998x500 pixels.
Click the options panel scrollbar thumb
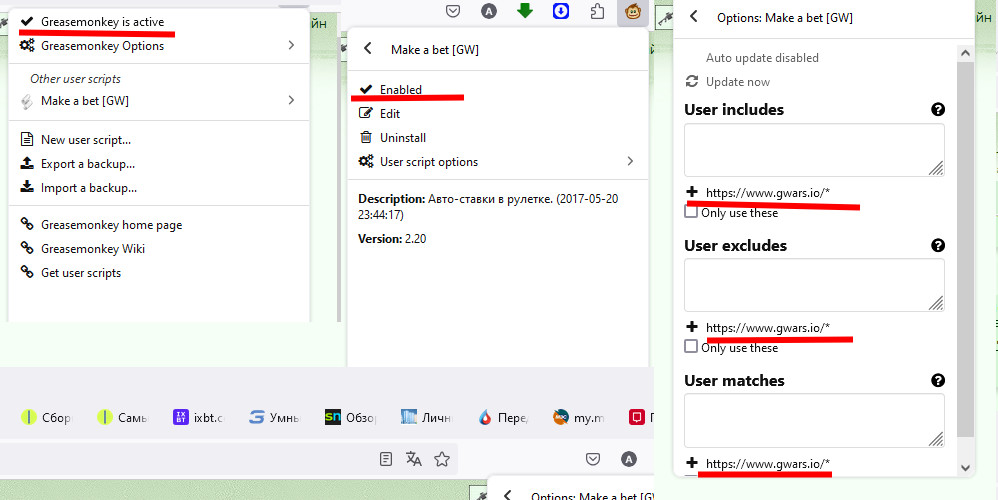965,249
